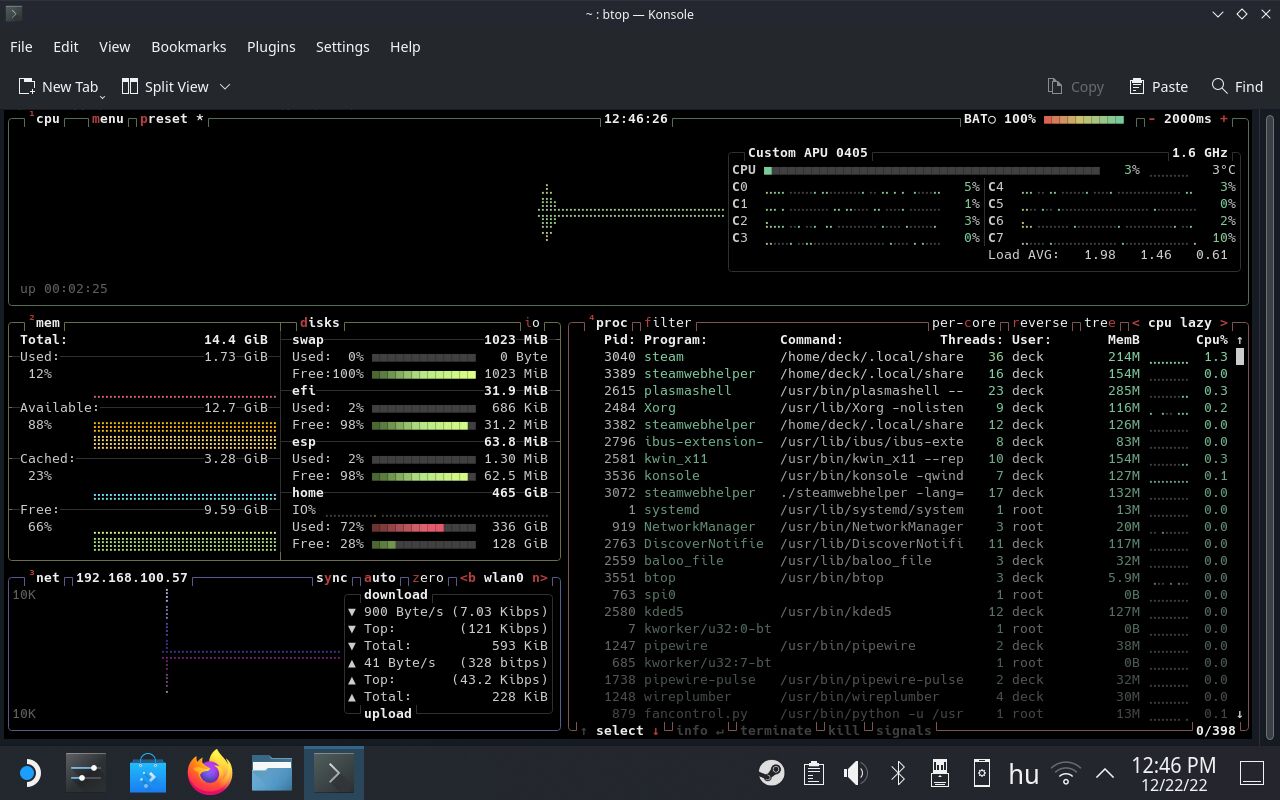This screenshot has height=800, width=1280.
Task: Toggle tree view in process panel
Action: [1099, 323]
